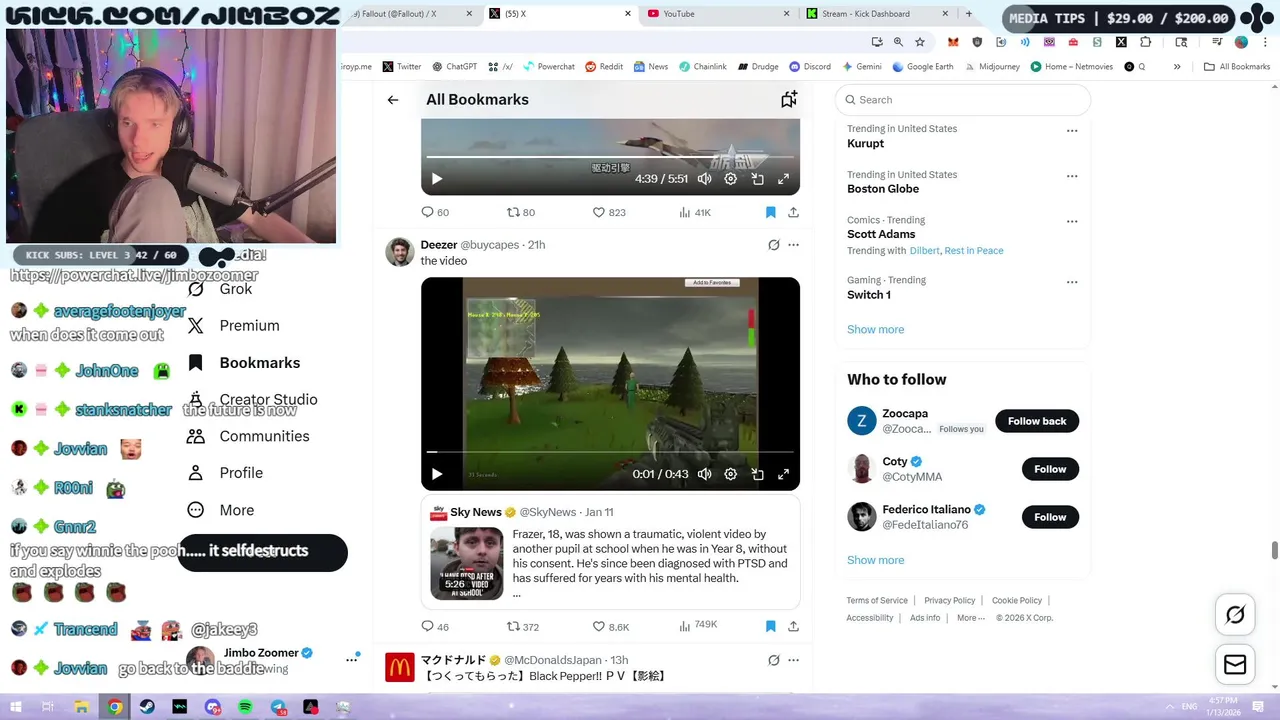The width and height of the screenshot is (1280, 720).
Task: Open the quoted Sky News post
Action: click(x=610, y=552)
